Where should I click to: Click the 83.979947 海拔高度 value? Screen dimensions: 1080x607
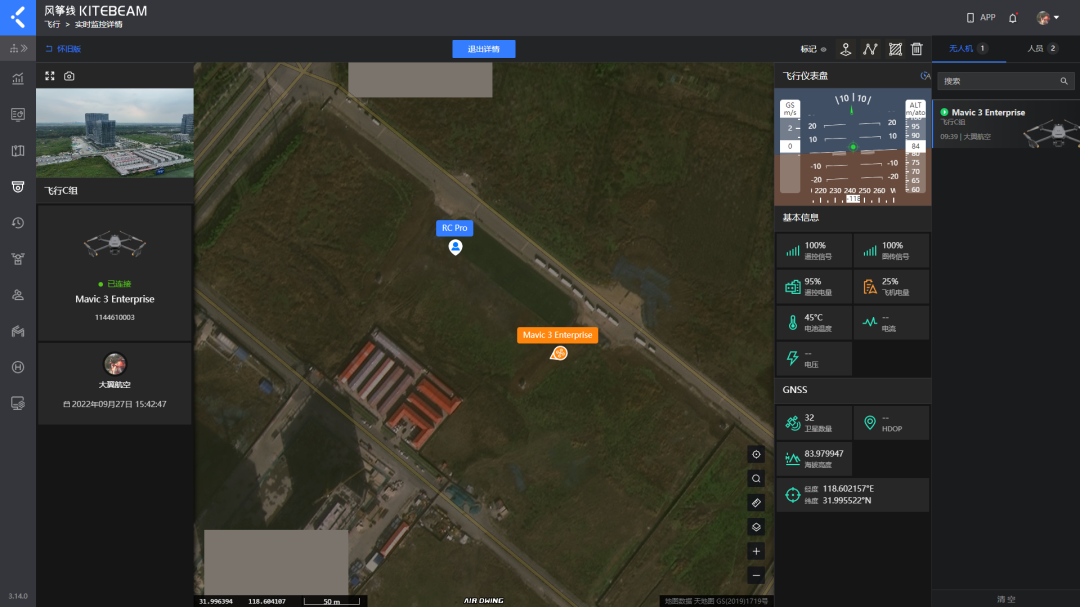[824, 453]
